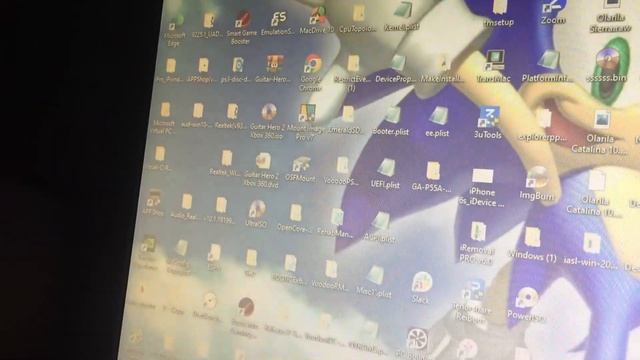
Task: Select the Booter.plist file
Action: 391,122
